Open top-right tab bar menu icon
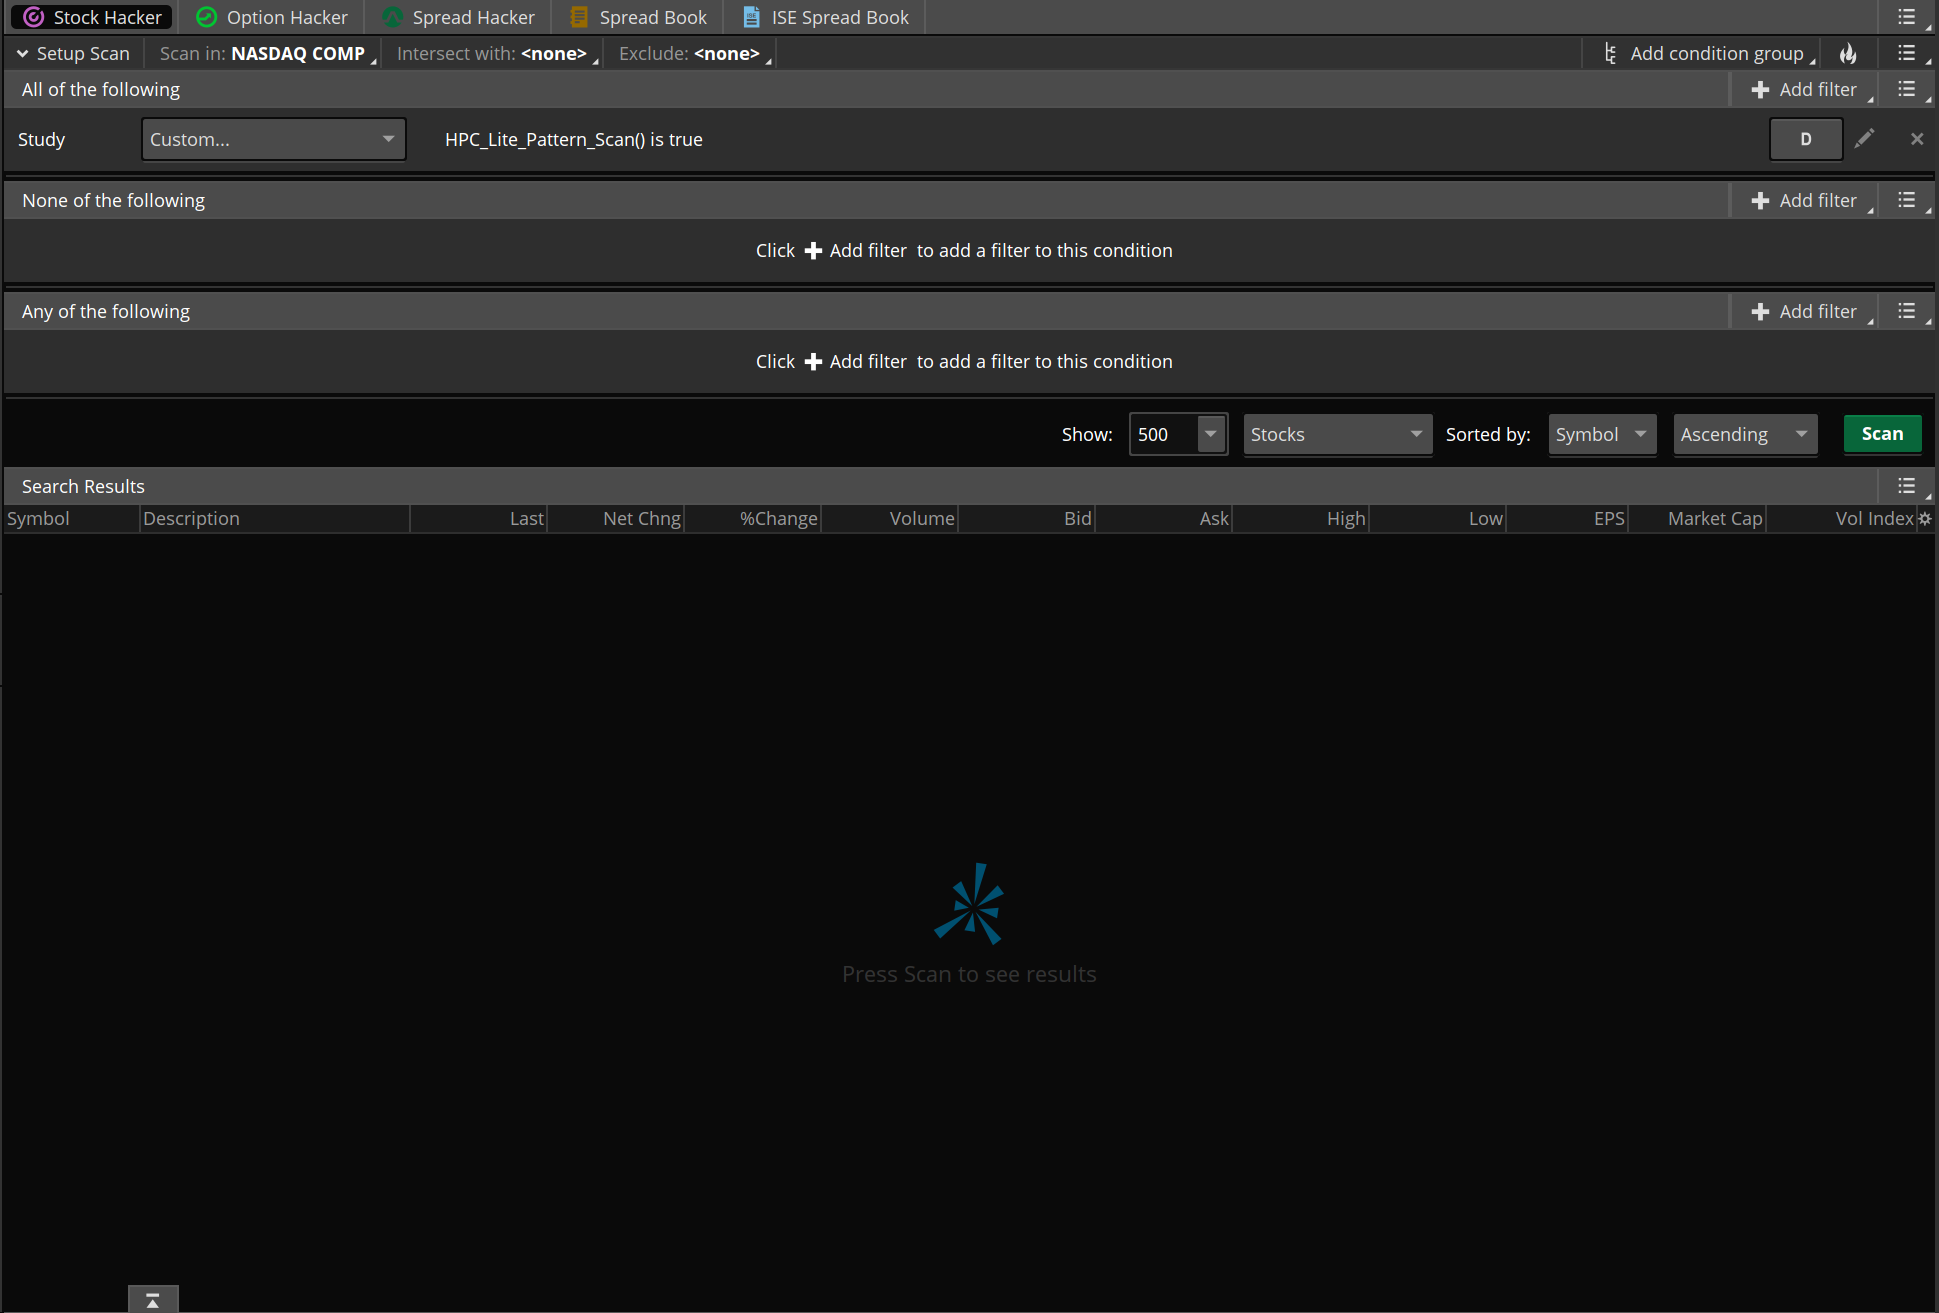The height and width of the screenshot is (1313, 1939). click(1907, 17)
